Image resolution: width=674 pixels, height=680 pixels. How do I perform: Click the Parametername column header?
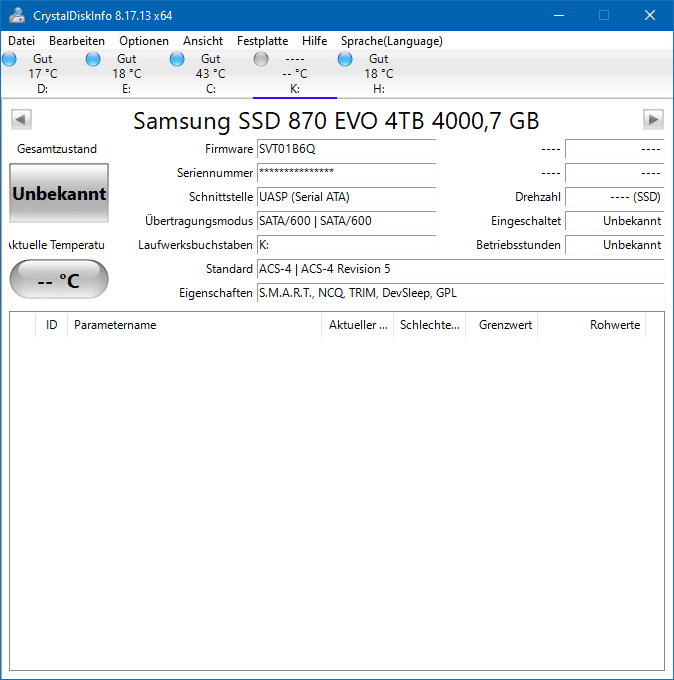click(x=194, y=325)
